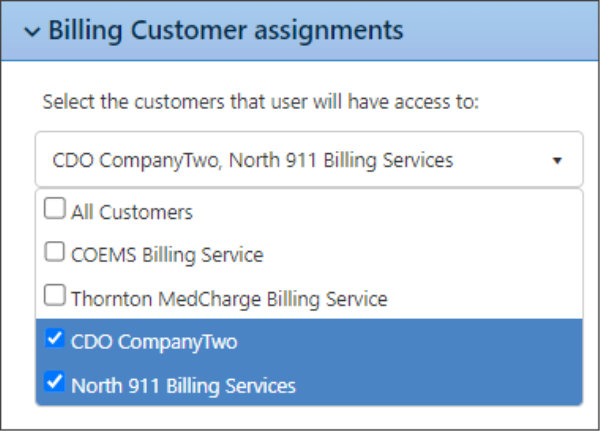Open the customer selection dropdown arrow
Screen dimensions: 600x431
click(x=557, y=160)
